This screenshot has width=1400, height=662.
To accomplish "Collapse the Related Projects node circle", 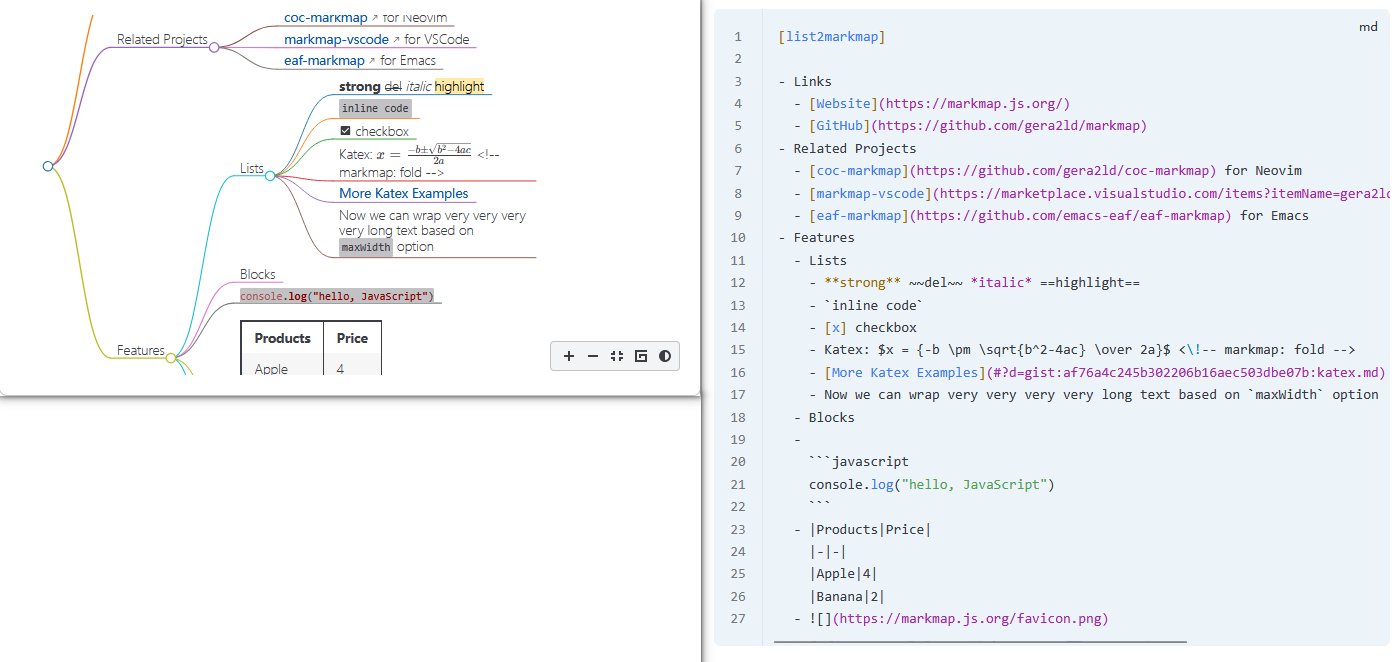I will [214, 47].
